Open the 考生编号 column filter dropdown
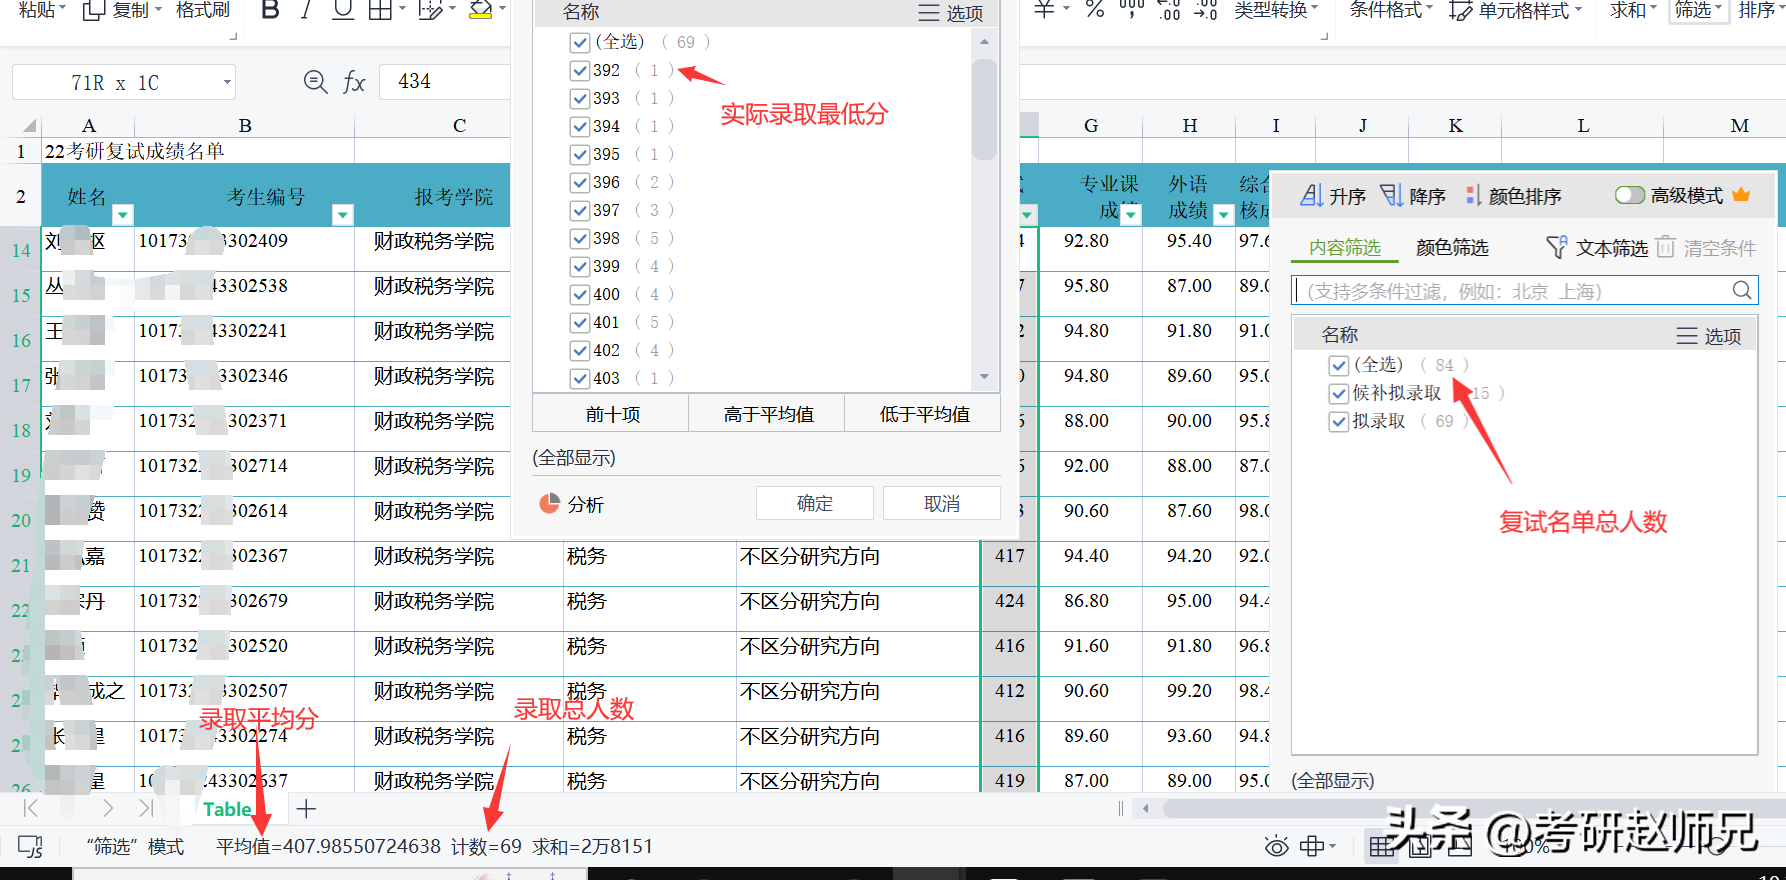1786x880 pixels. click(343, 214)
